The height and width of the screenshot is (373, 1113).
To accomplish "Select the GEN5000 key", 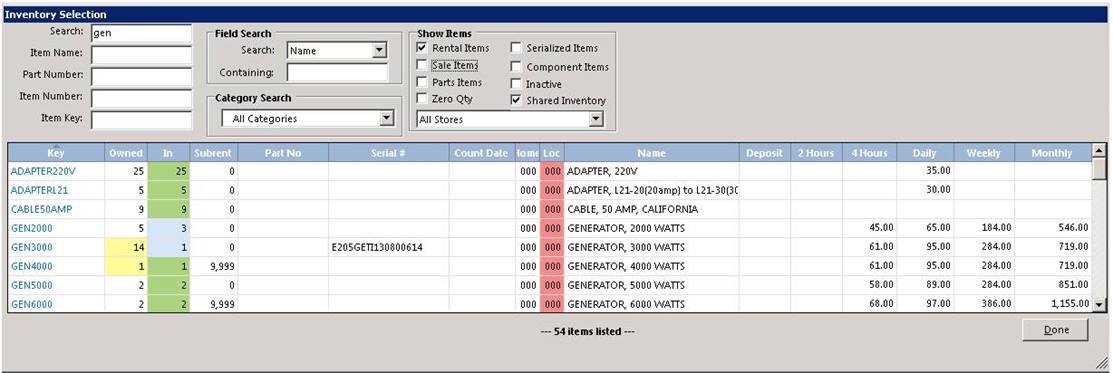I will point(31,285).
